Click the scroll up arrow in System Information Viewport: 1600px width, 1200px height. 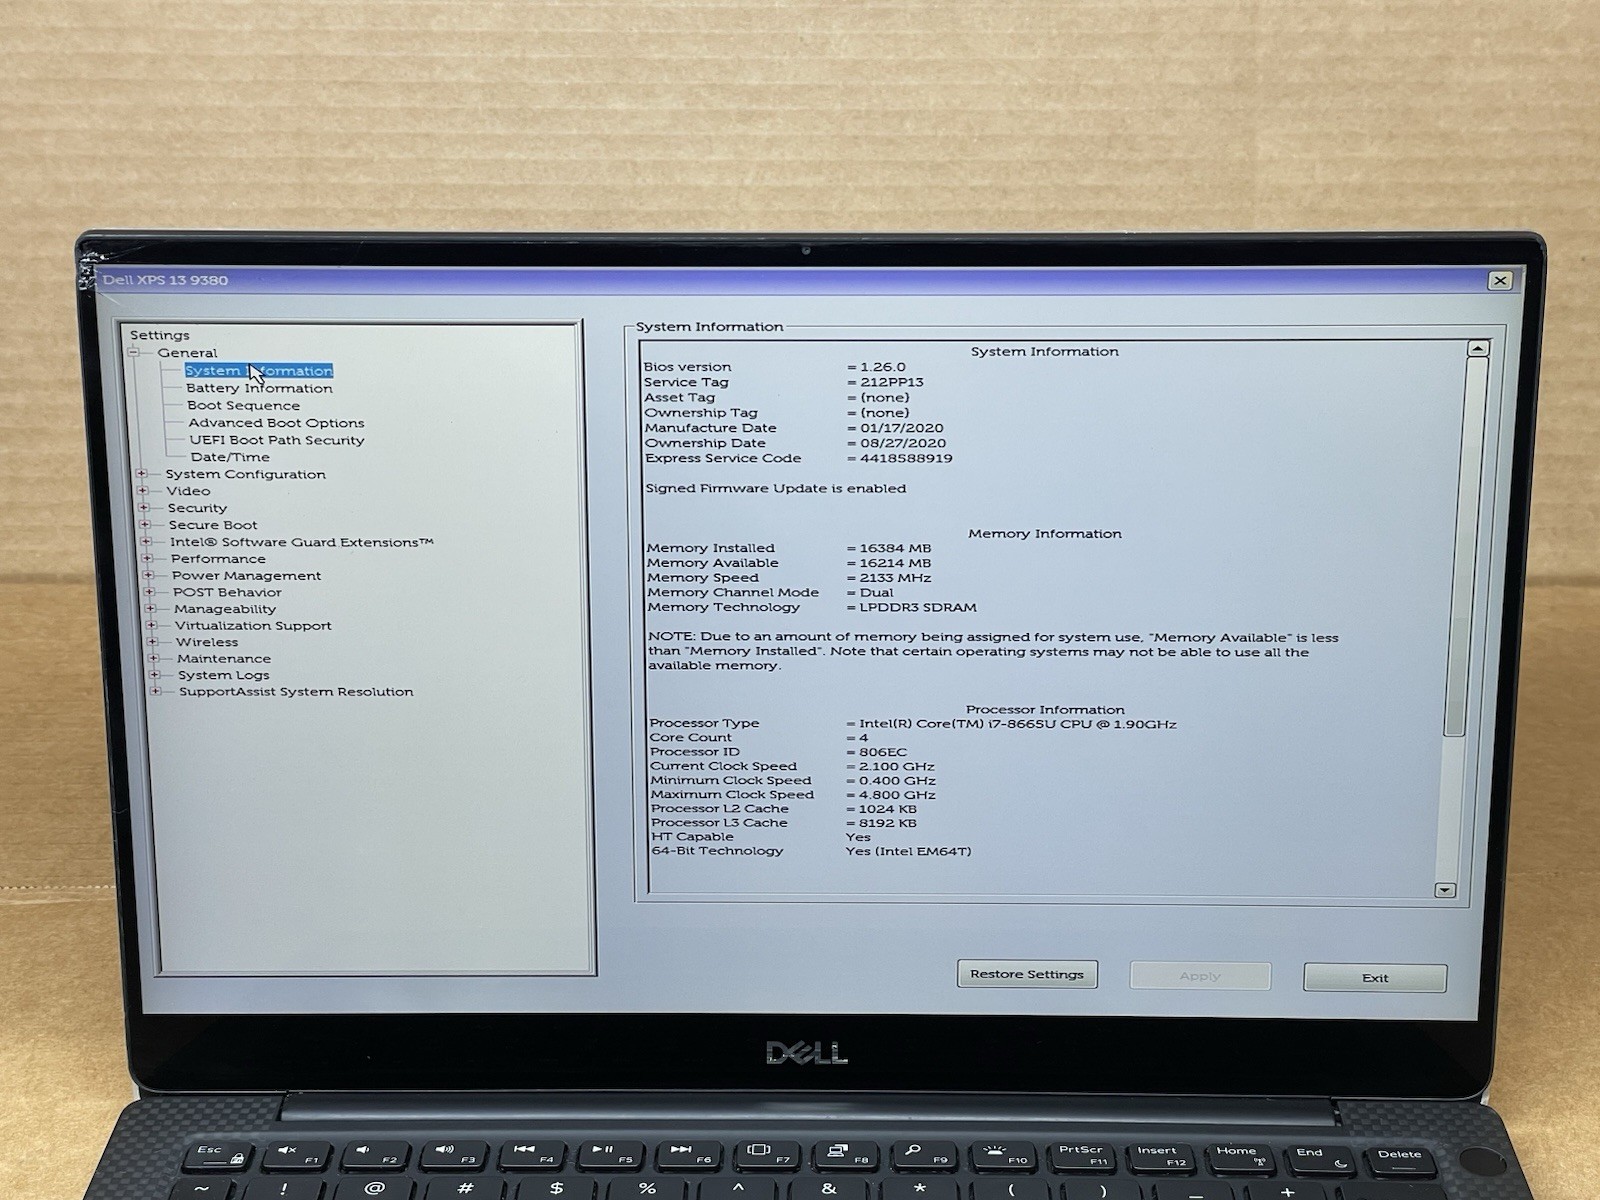pos(1477,349)
